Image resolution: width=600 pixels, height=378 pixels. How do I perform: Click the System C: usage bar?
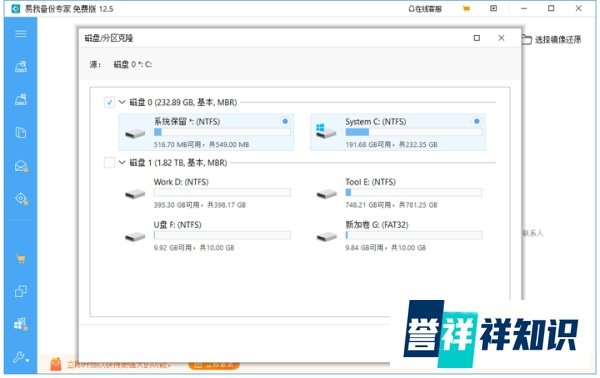[x=414, y=132]
